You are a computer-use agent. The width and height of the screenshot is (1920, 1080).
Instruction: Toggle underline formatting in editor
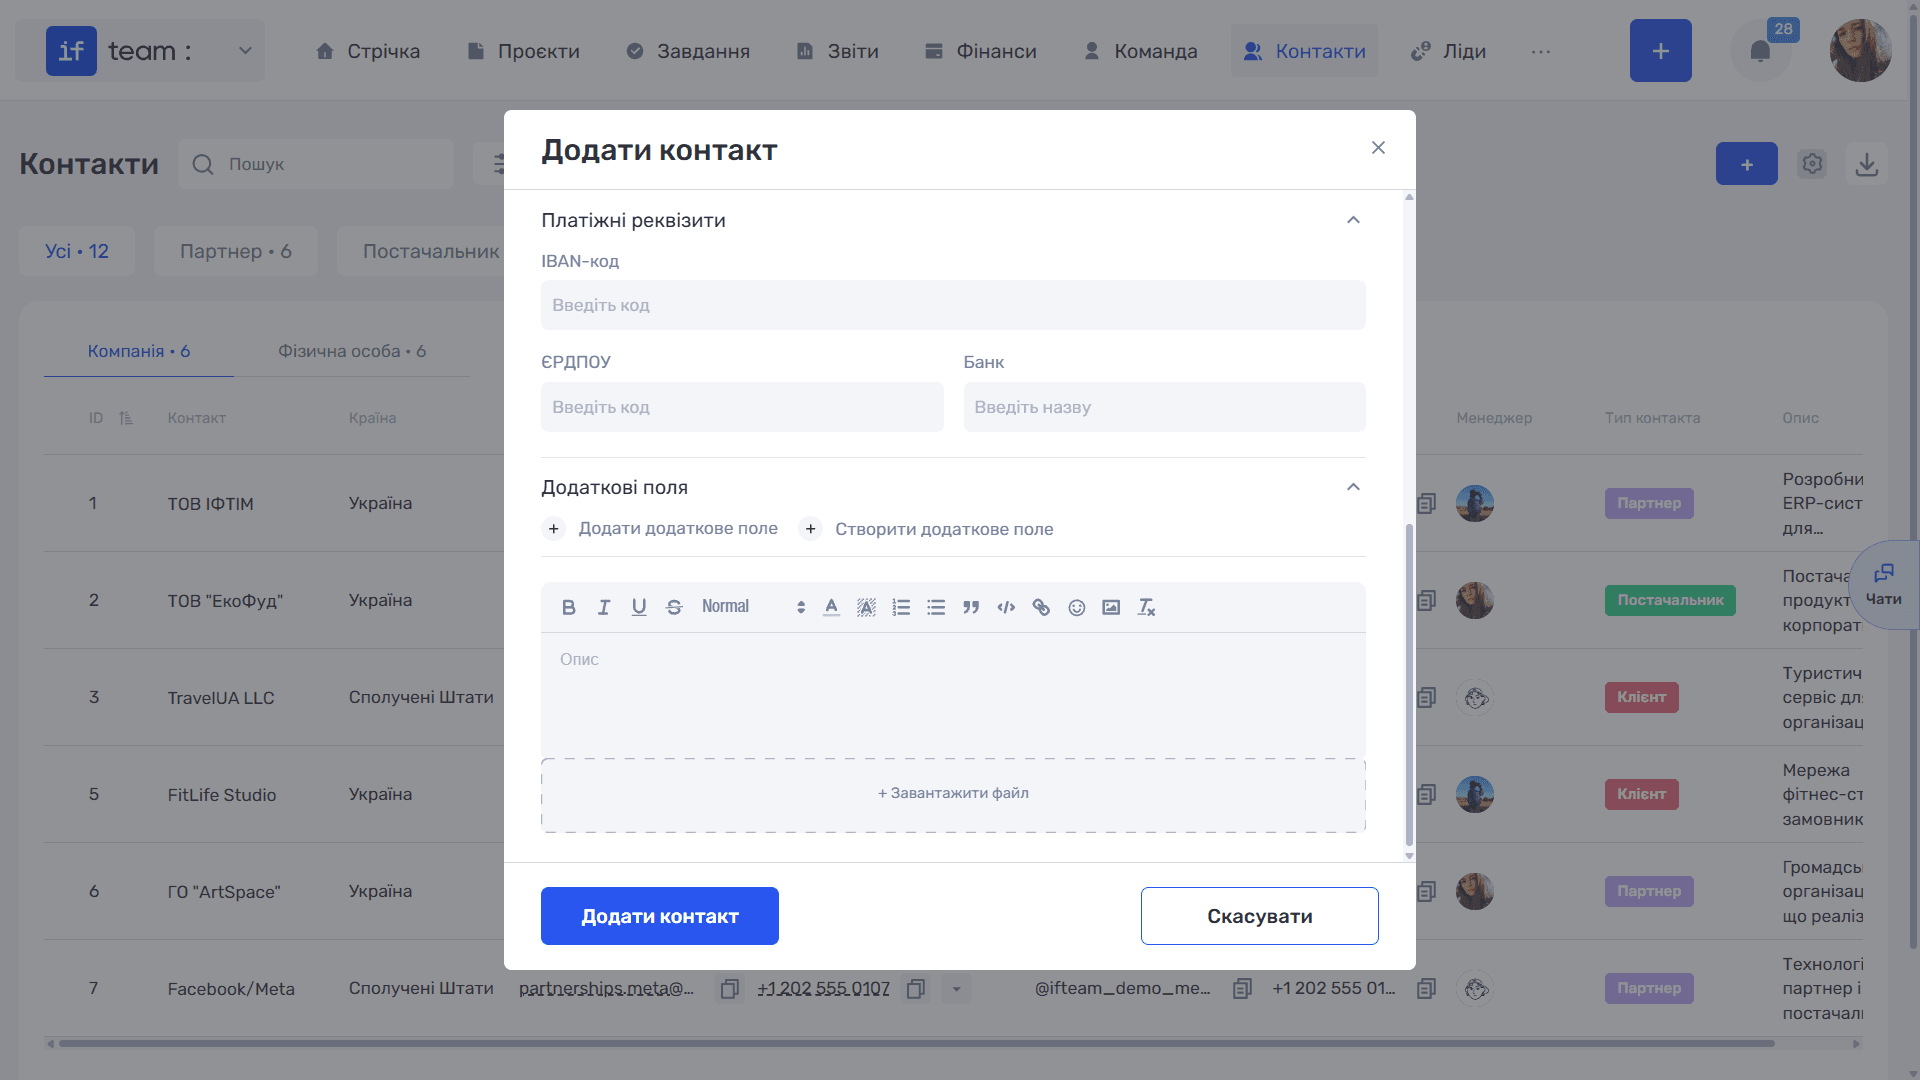tap(639, 607)
